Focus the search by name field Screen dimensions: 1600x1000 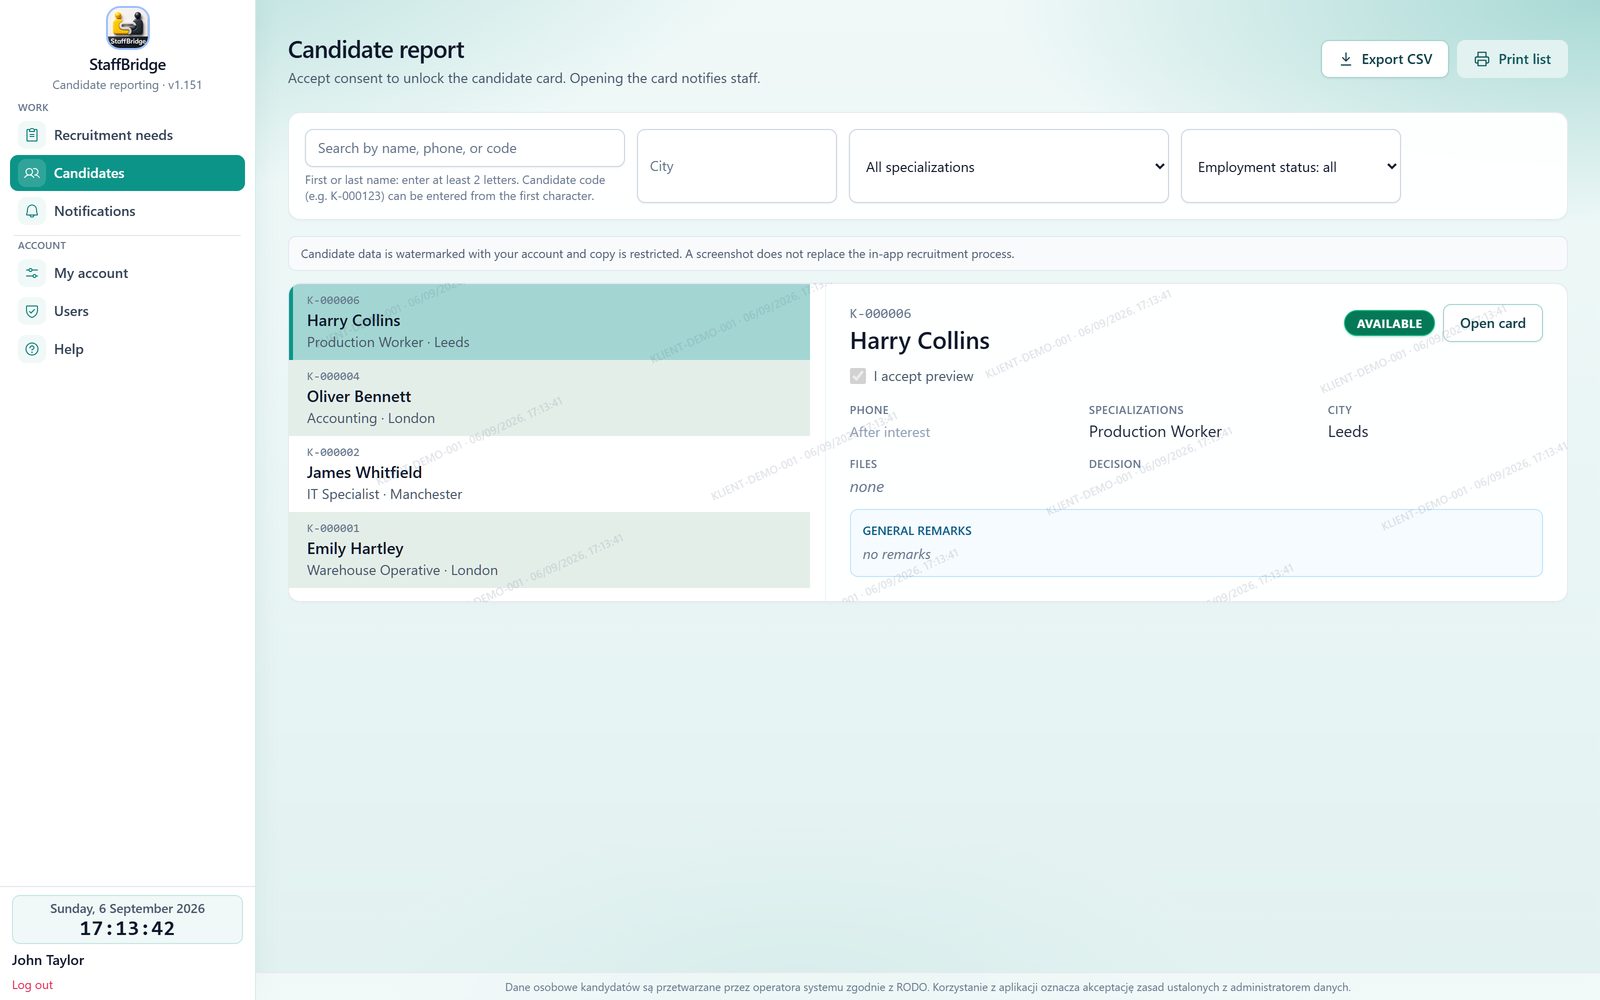(465, 148)
